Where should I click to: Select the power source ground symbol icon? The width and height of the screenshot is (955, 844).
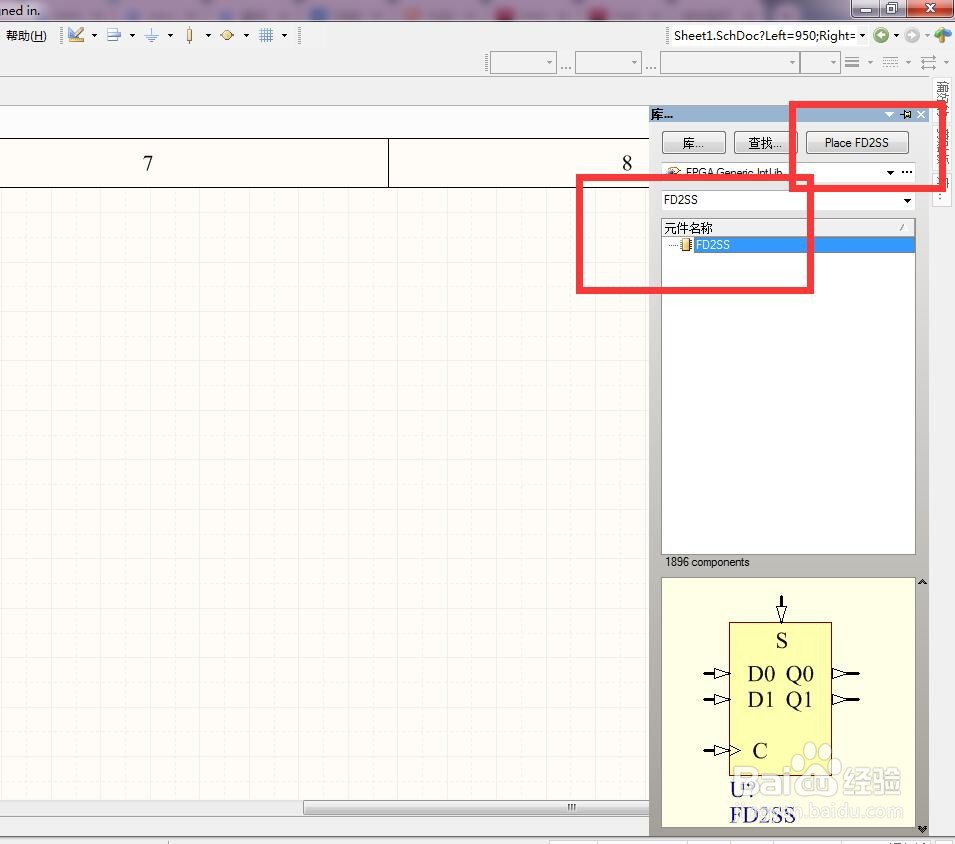point(152,36)
